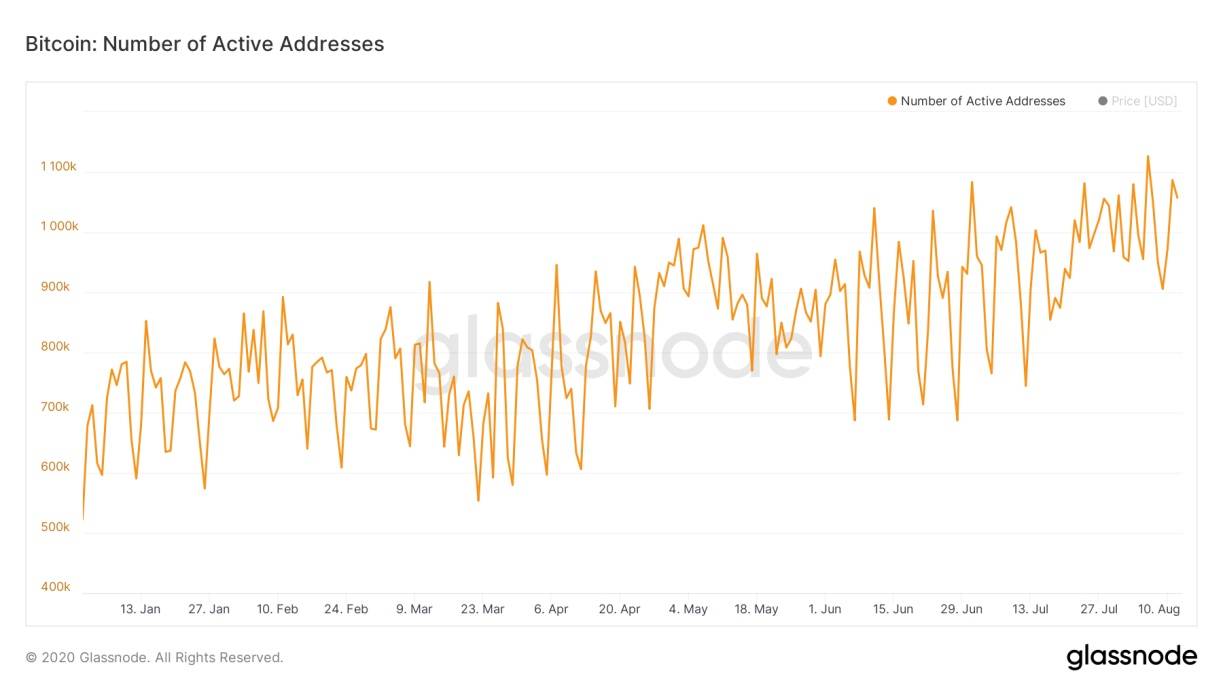Select the '6. Apr' x-axis date label
This screenshot has height=688, width=1223.
click(x=551, y=609)
